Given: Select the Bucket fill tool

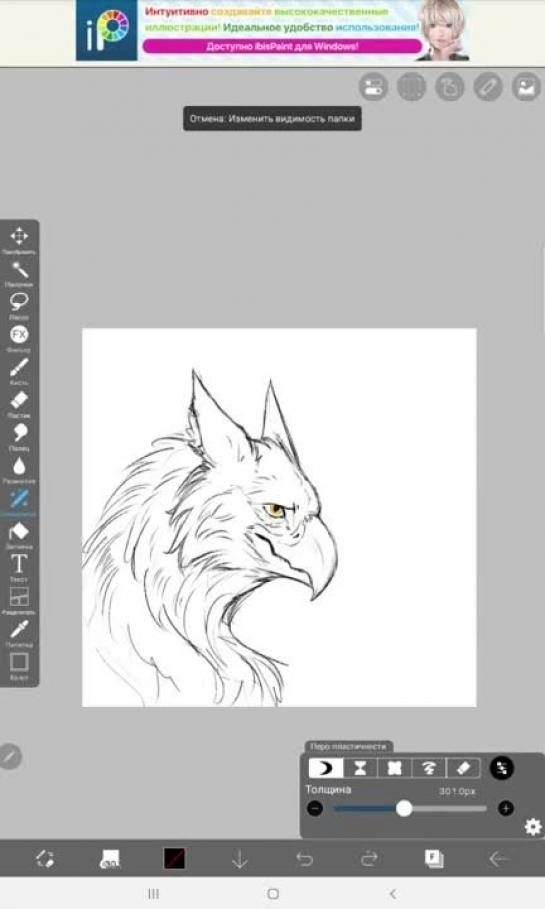Looking at the screenshot, I should 19,531.
